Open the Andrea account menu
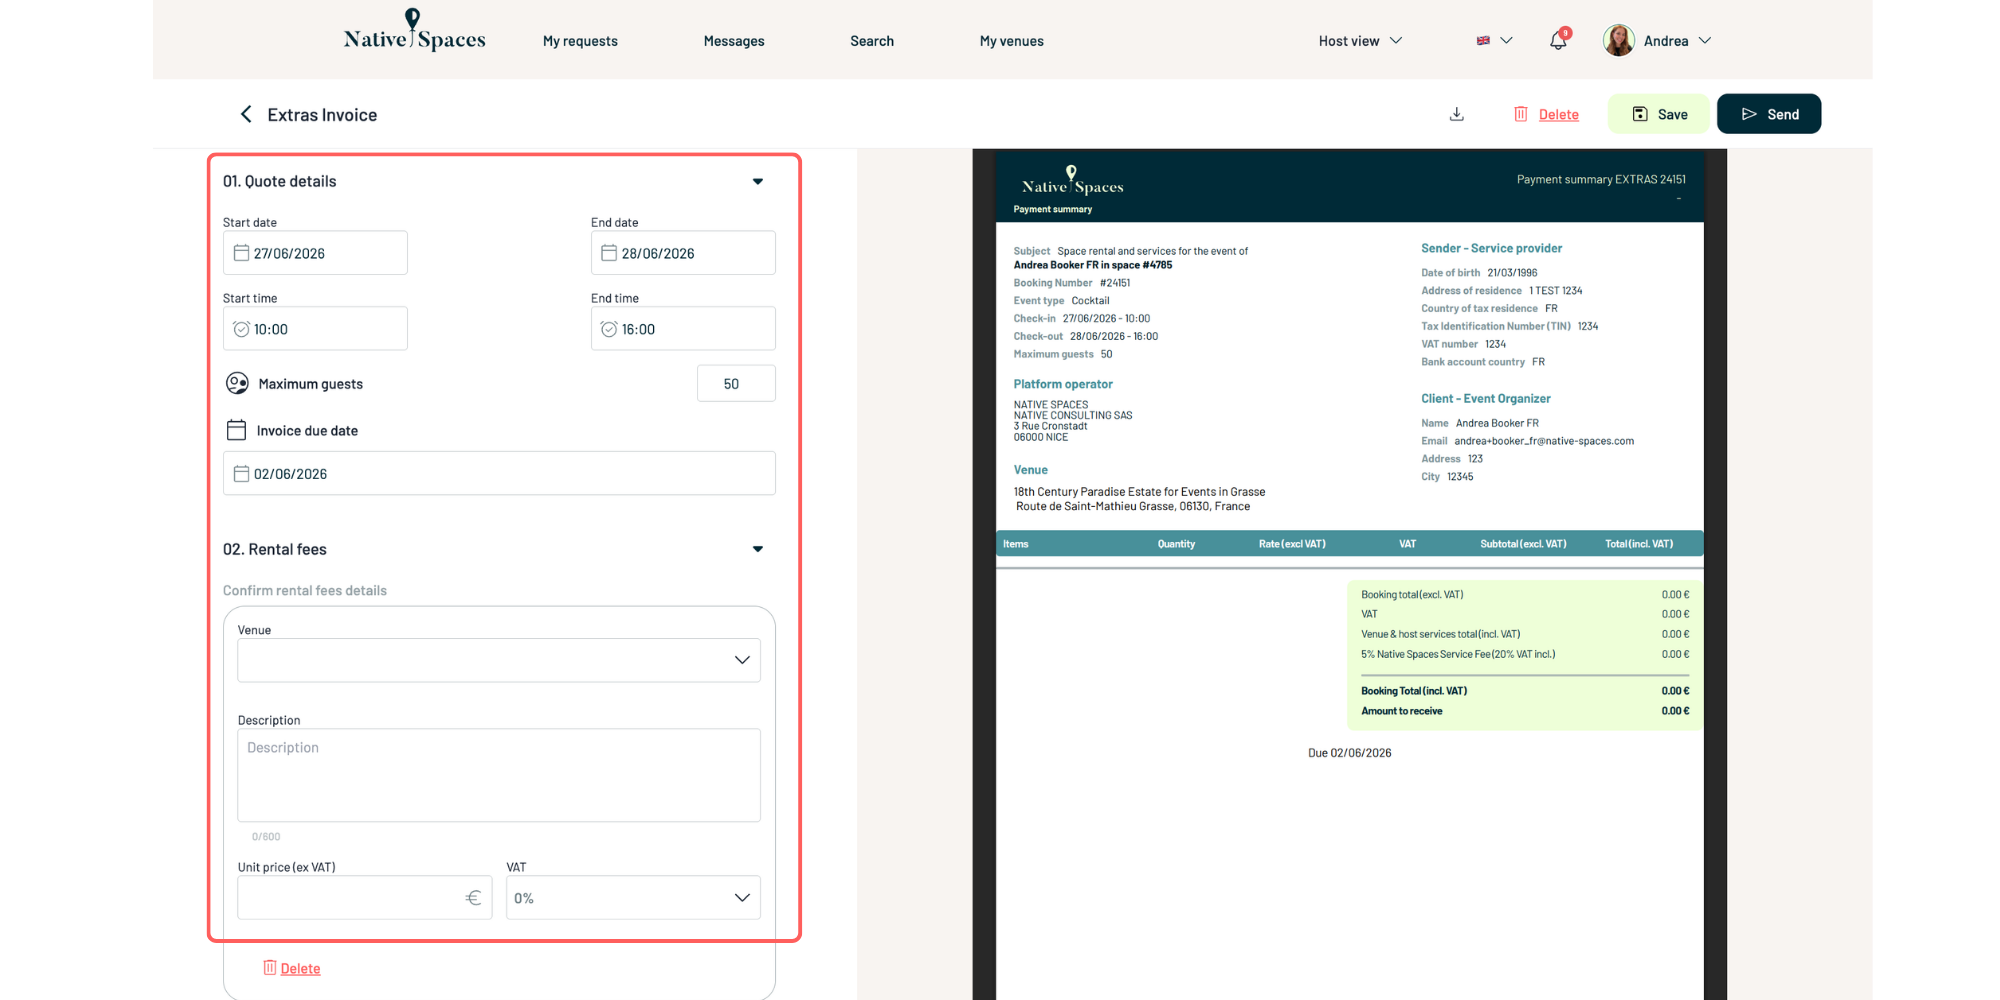This screenshot has width=2000, height=1000. pyautogui.click(x=1677, y=41)
